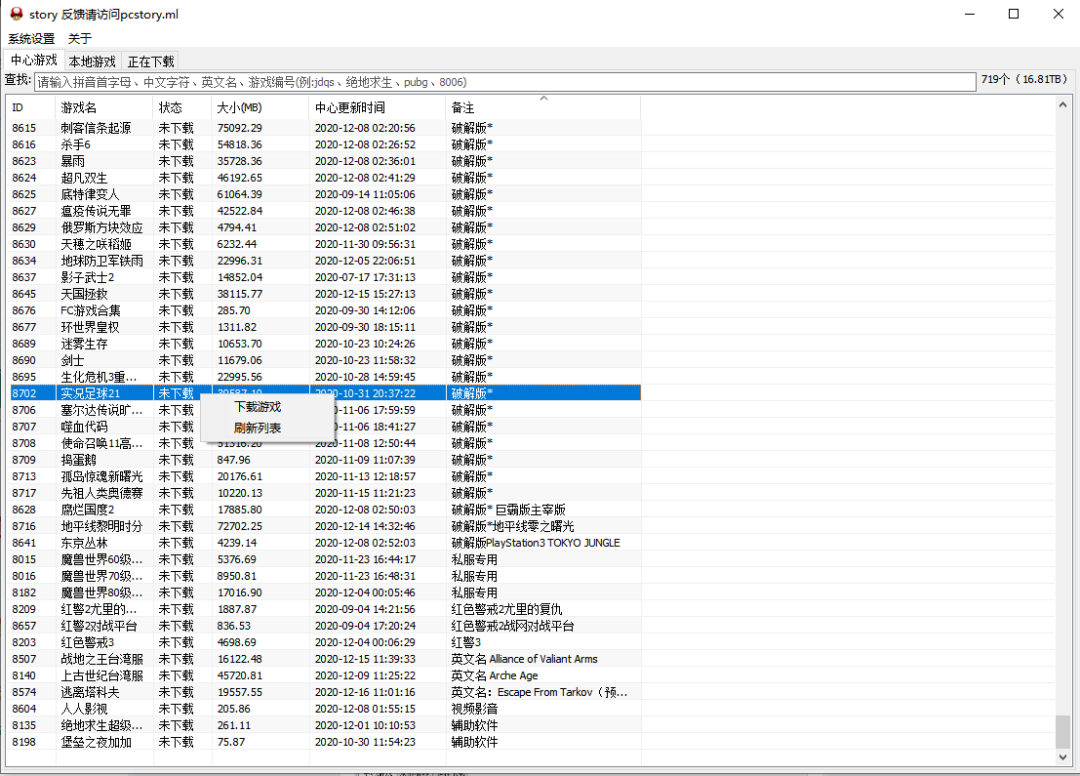The width and height of the screenshot is (1080, 776).
Task: Click ID cell 8182
Action: click(24, 592)
